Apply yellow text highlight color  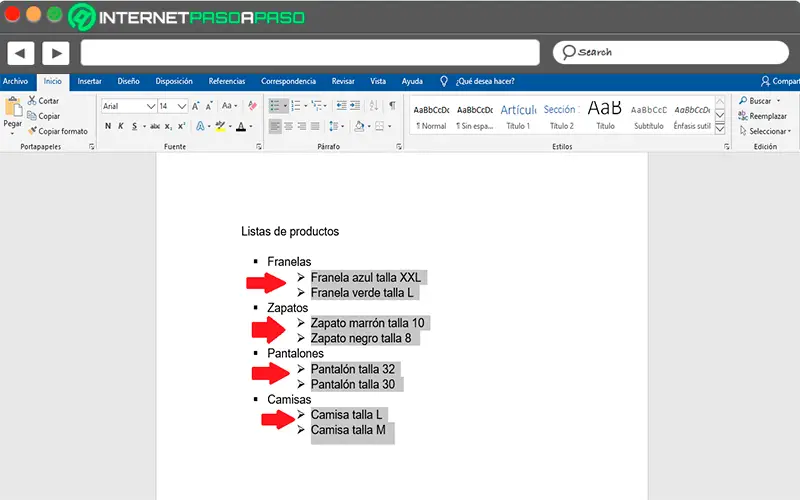click(x=220, y=126)
